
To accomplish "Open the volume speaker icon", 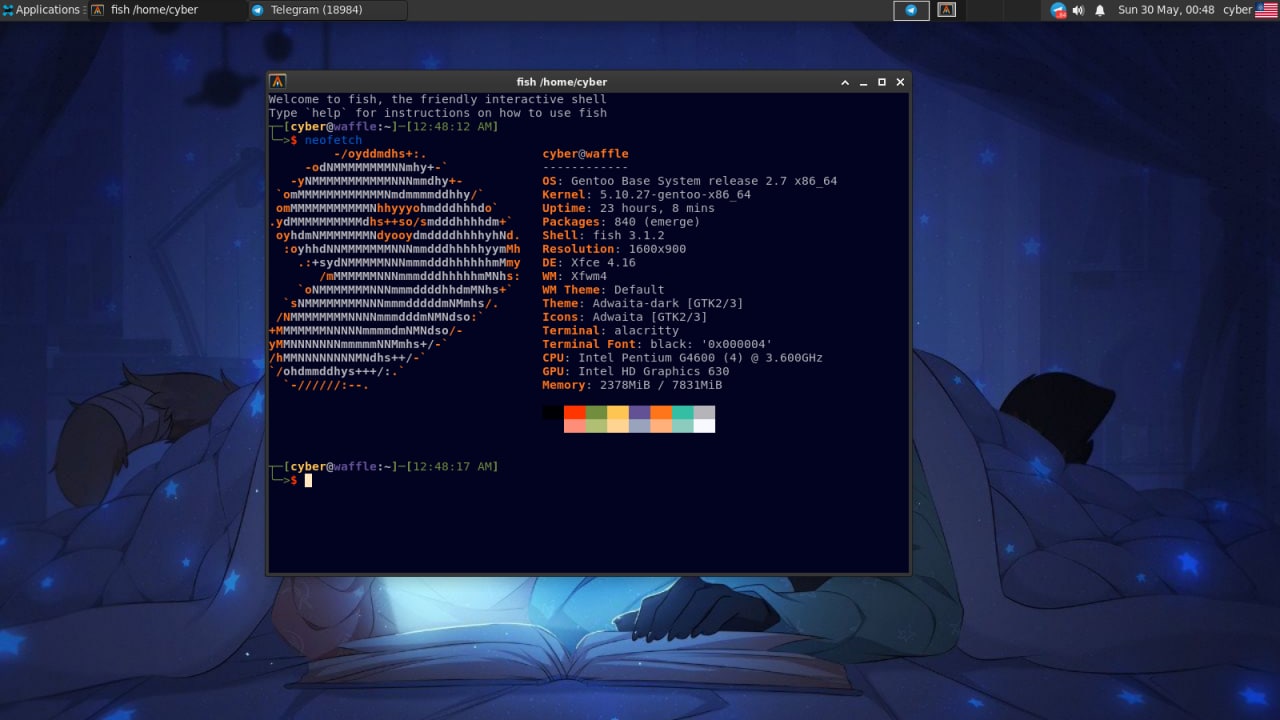I will 1078,10.
